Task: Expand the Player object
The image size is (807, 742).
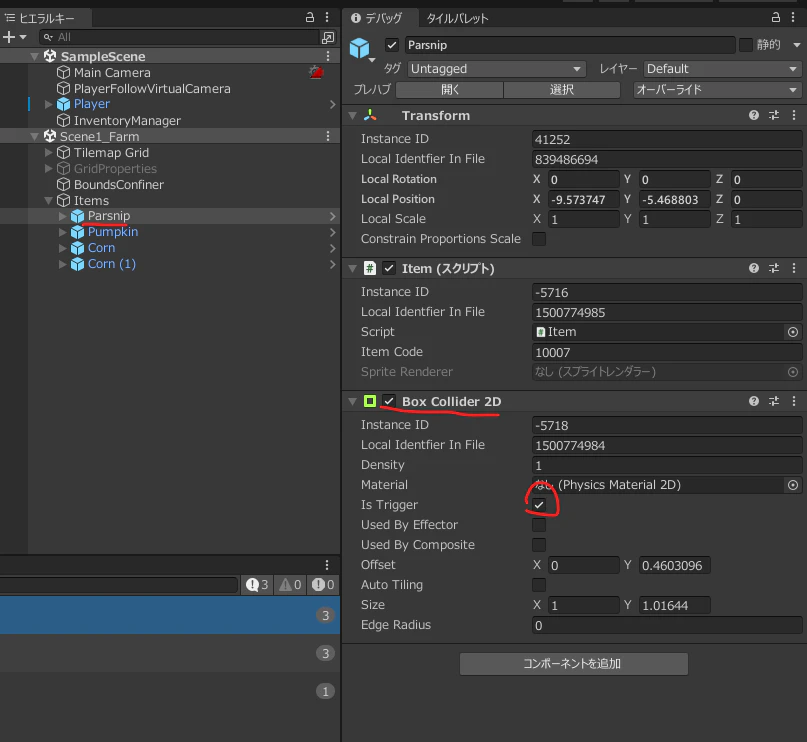Action: (x=49, y=104)
